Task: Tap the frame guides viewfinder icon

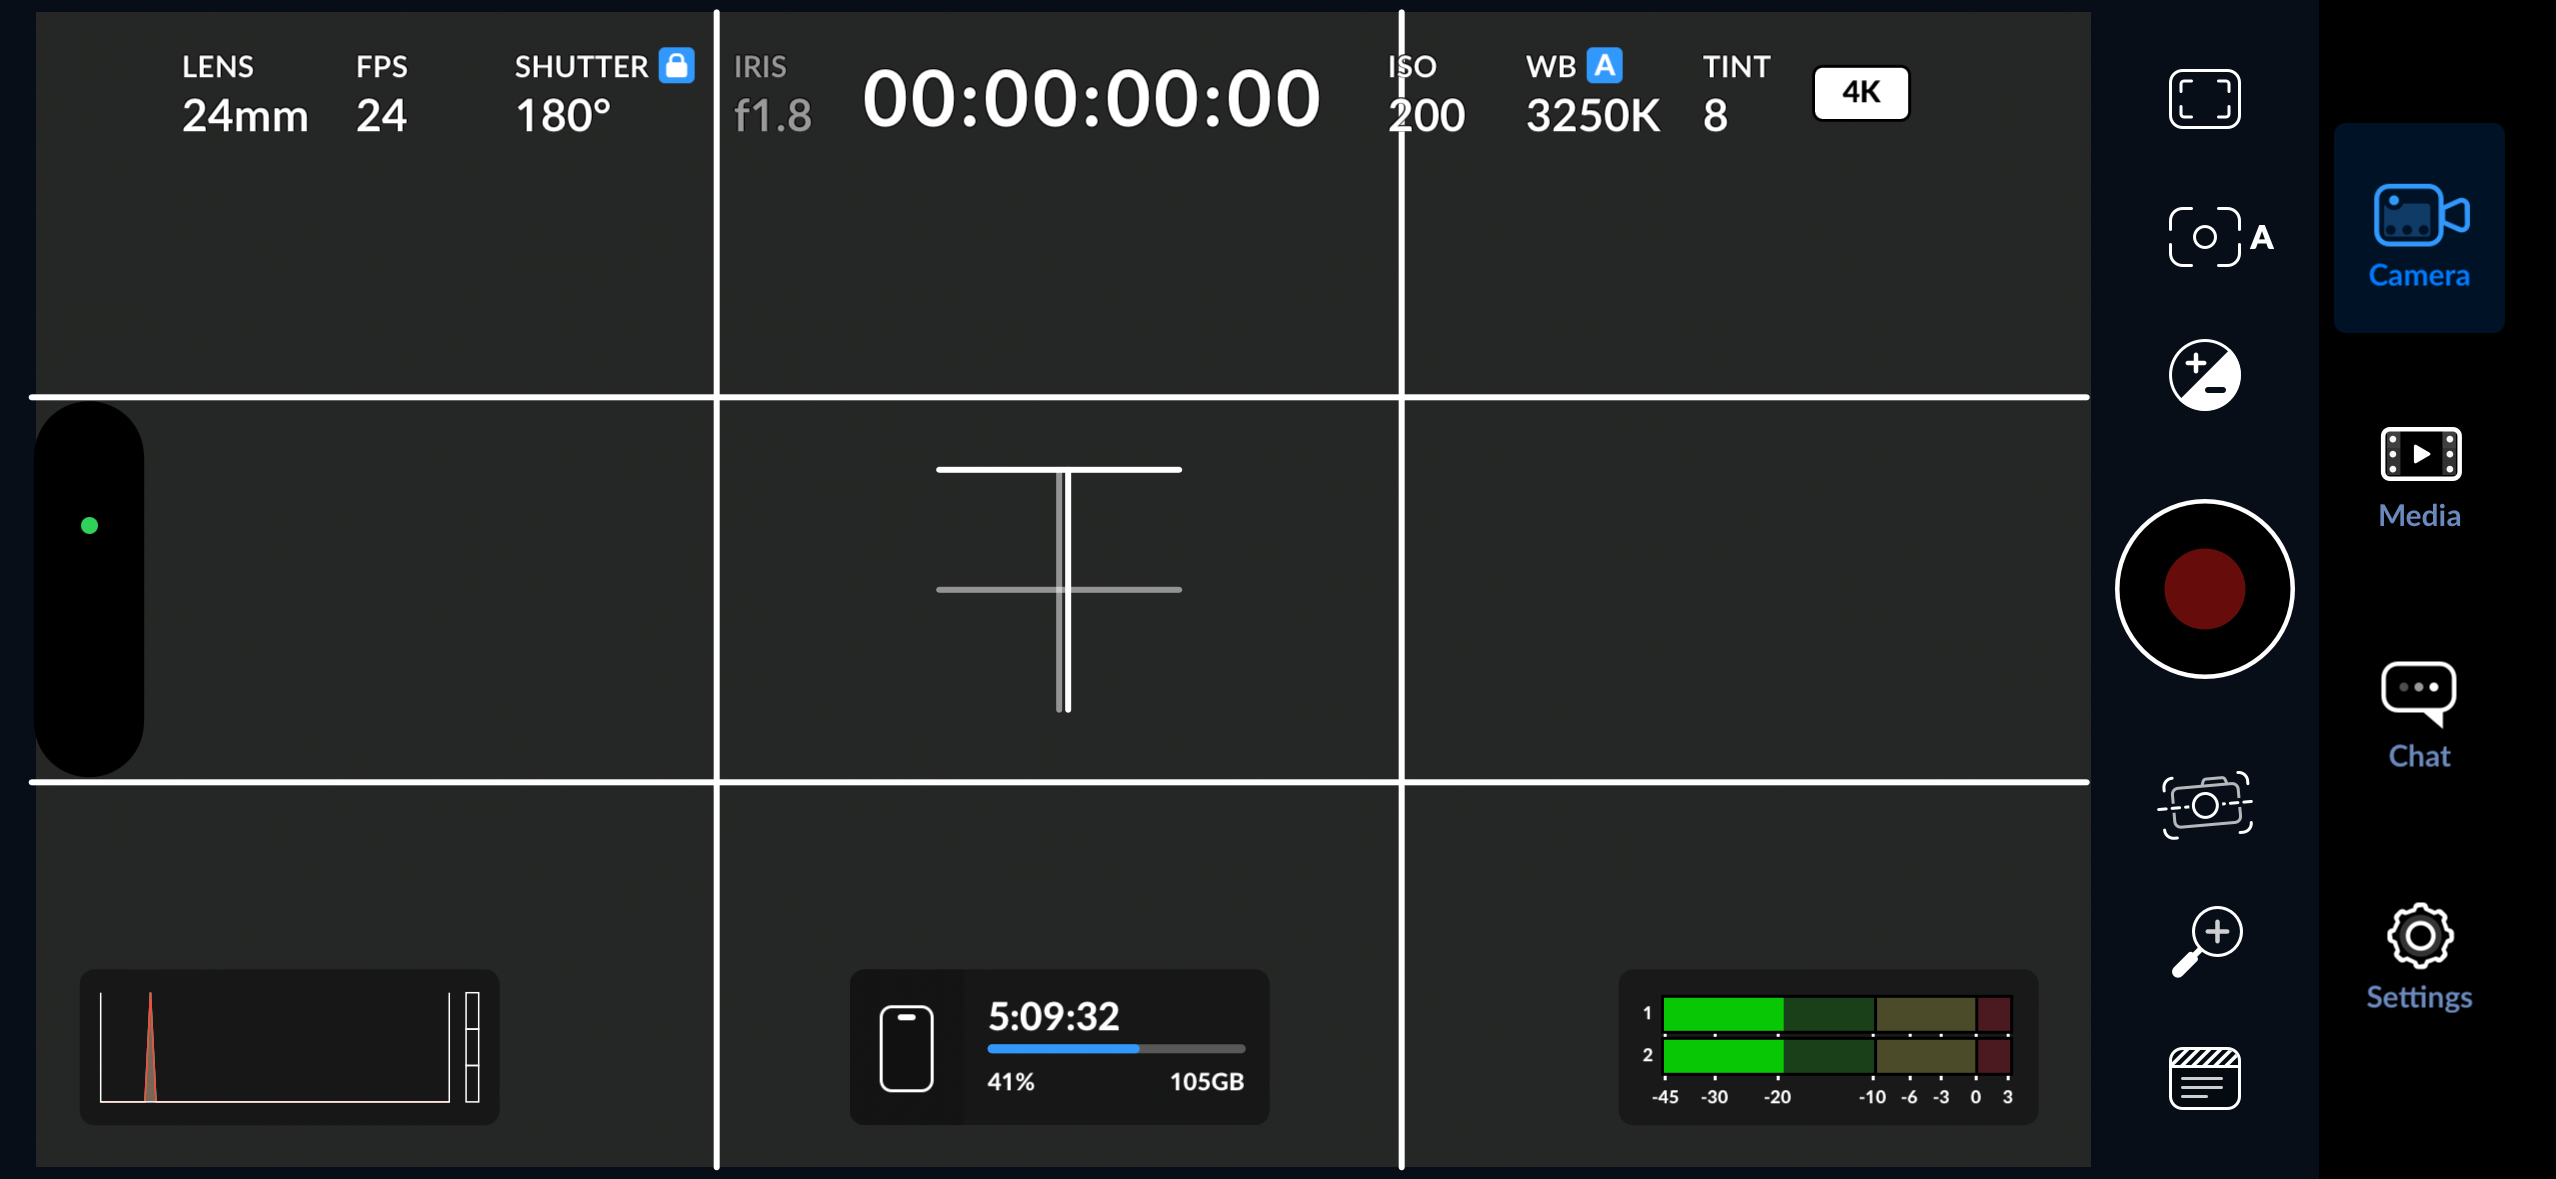Action: coord(2204,99)
